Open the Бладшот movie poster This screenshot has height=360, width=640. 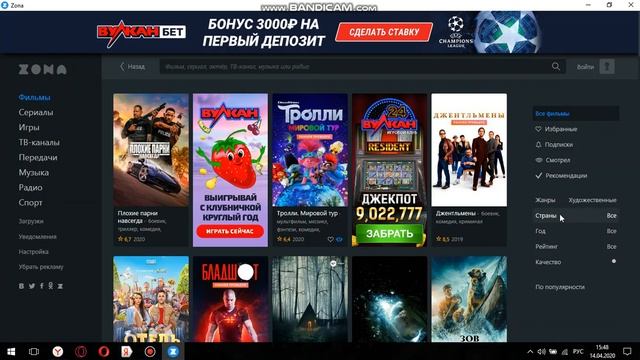tap(231, 299)
